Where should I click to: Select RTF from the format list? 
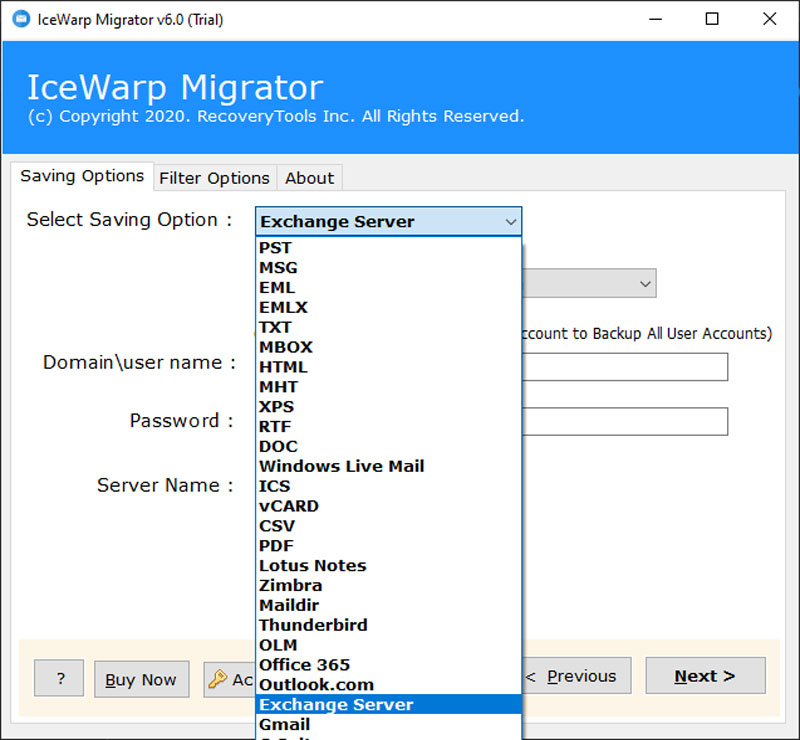[388, 427]
